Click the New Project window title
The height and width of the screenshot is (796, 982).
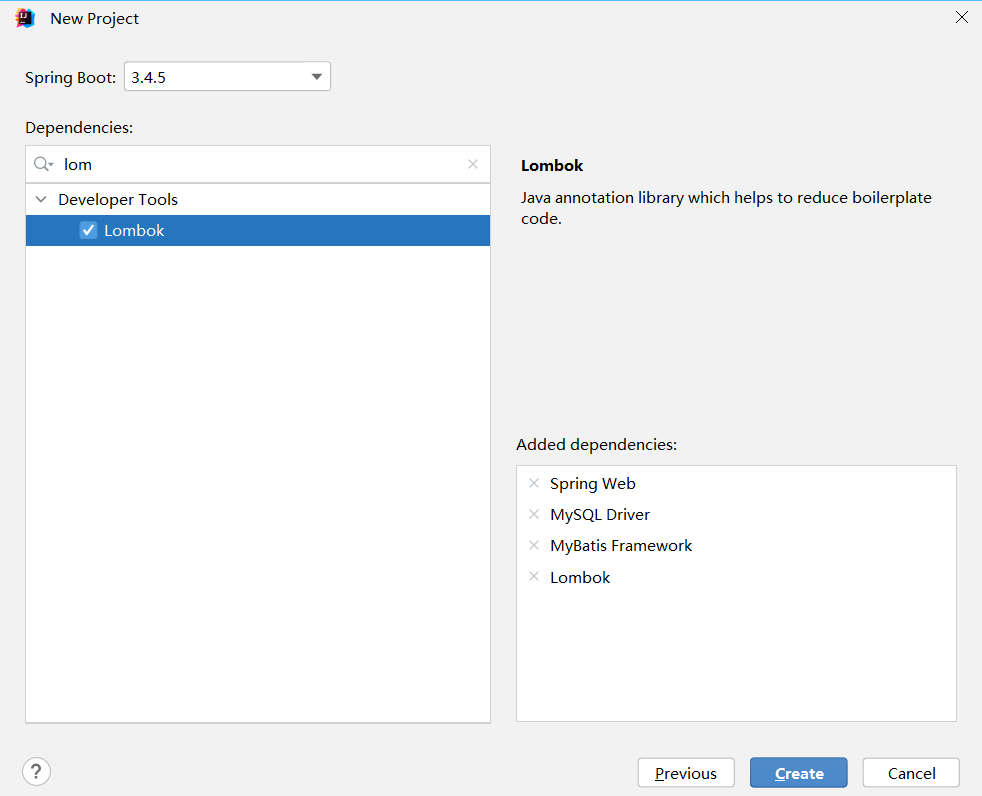pyautogui.click(x=95, y=19)
